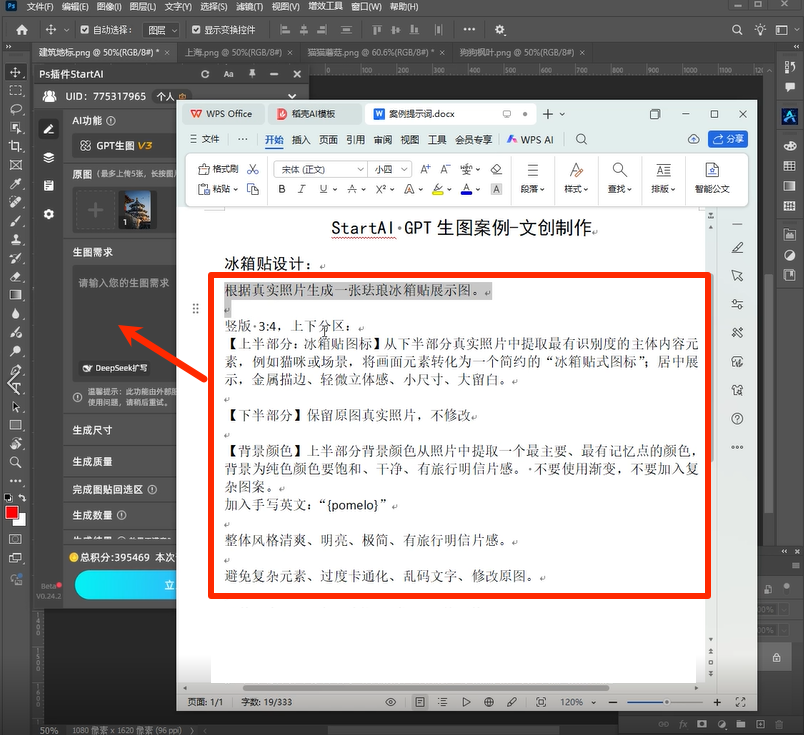This screenshot has width=804, height=735.
Task: Open Photoshop 图层(L) menu
Action: click(x=143, y=7)
